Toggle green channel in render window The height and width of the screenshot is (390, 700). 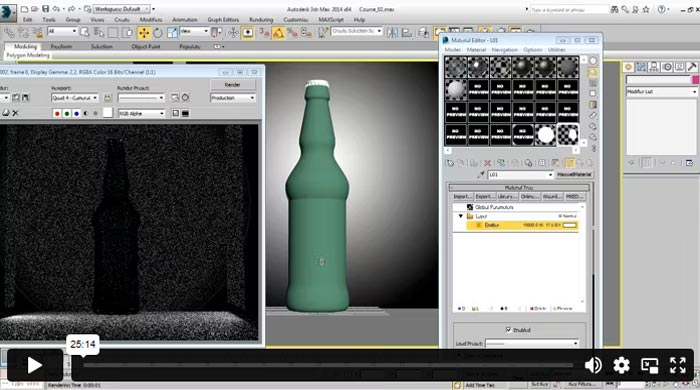67,113
